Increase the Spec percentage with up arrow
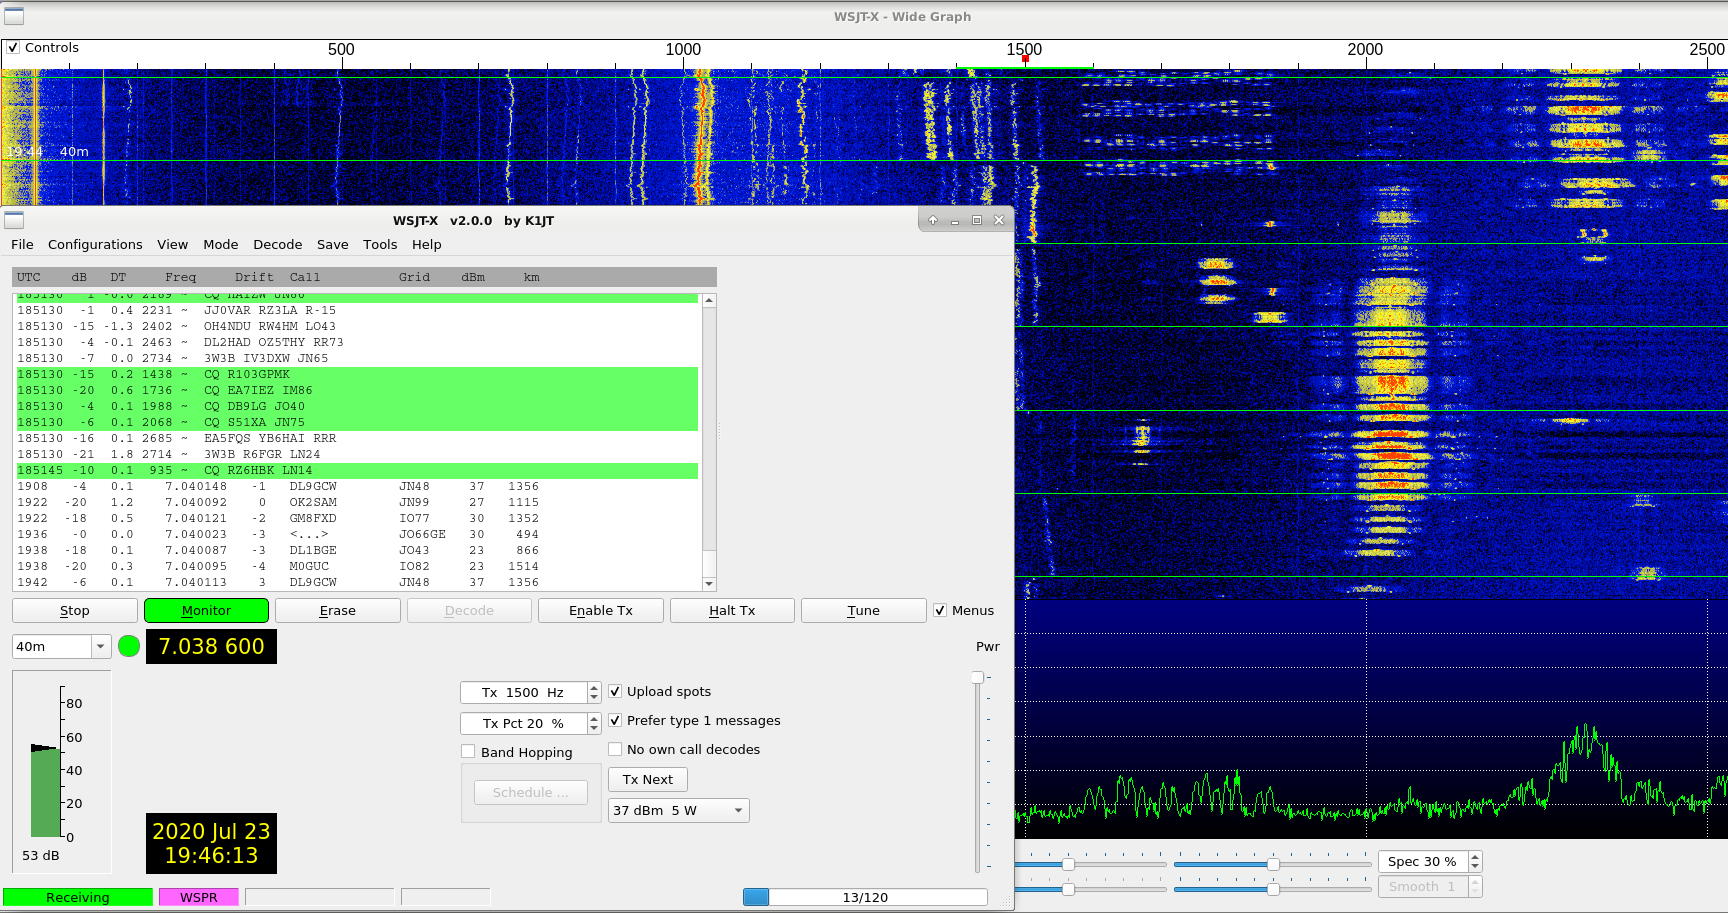Screen dimensions: 1728x913 [1475, 857]
